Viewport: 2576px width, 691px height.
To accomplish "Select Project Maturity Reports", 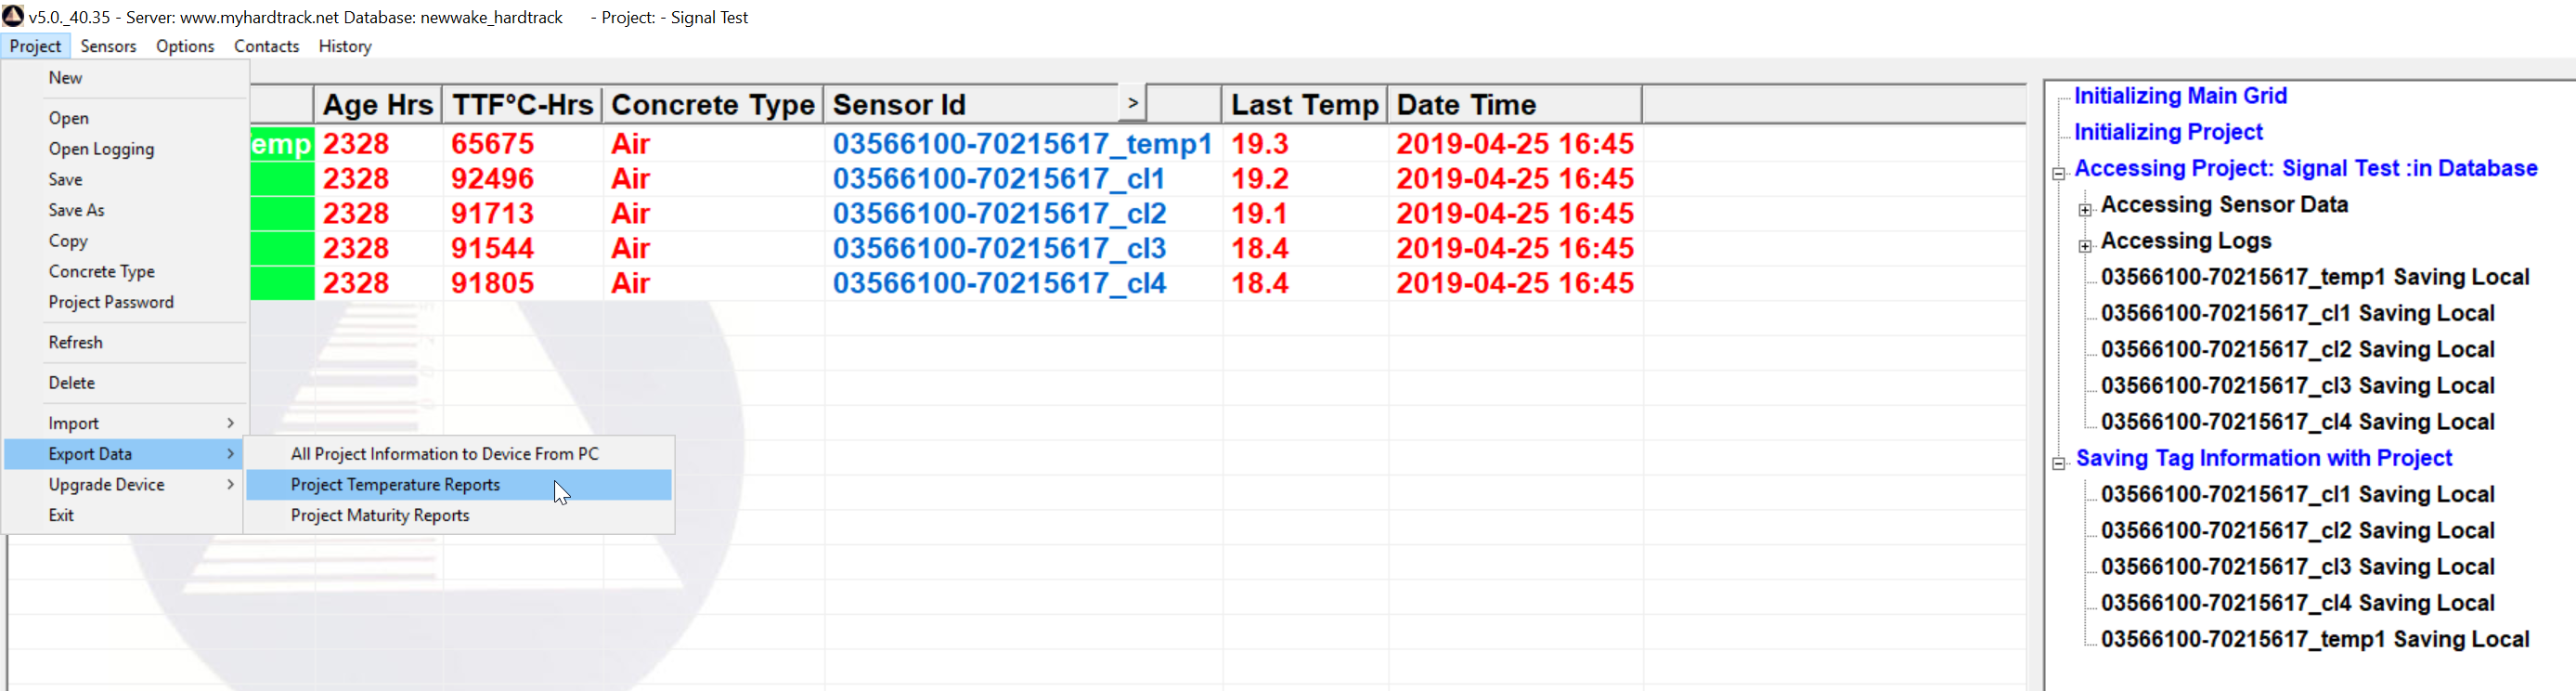I will [459, 516].
